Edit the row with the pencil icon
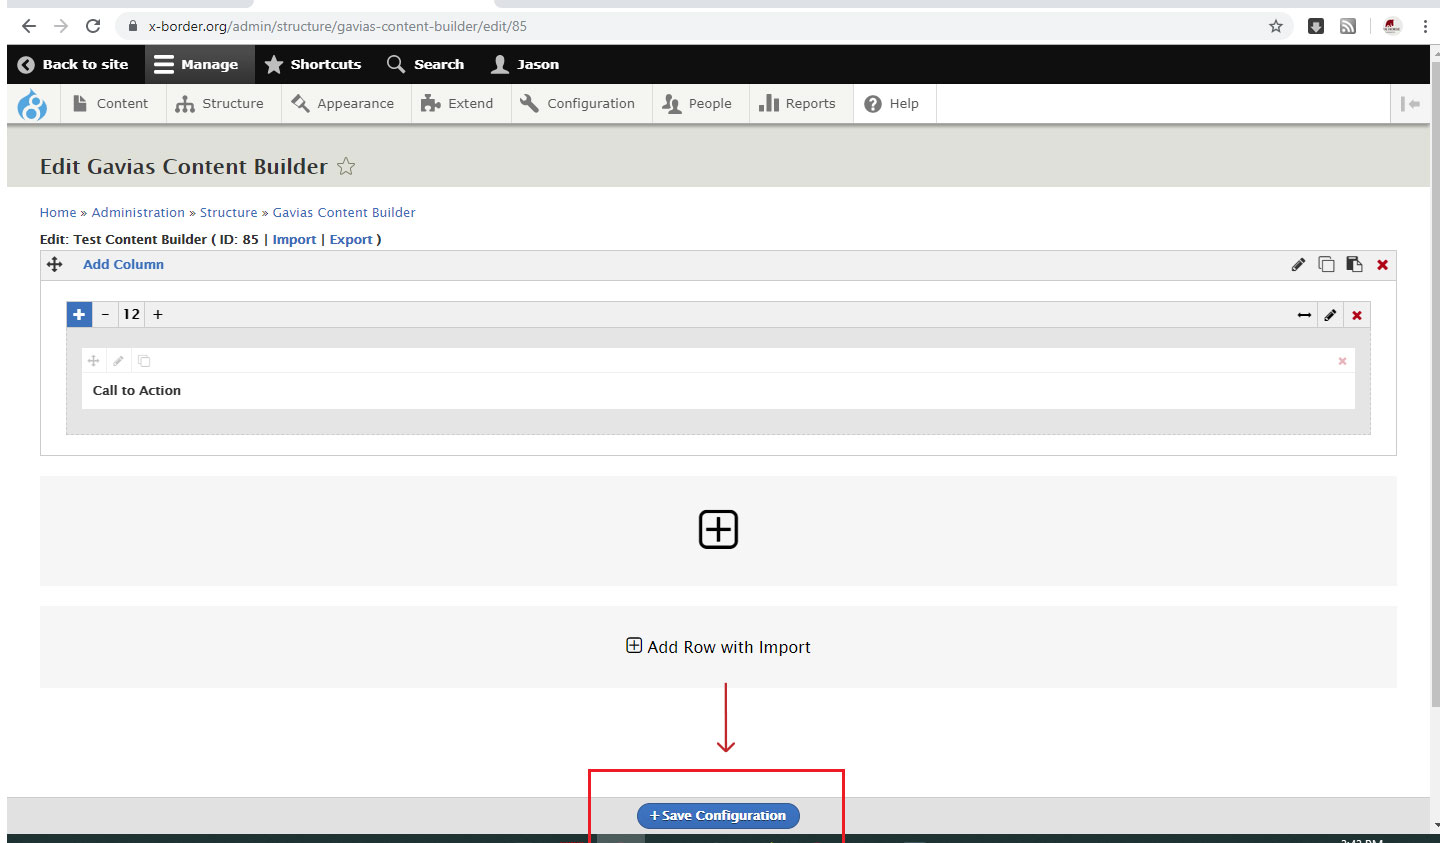The height and width of the screenshot is (843, 1440). (x=1298, y=265)
